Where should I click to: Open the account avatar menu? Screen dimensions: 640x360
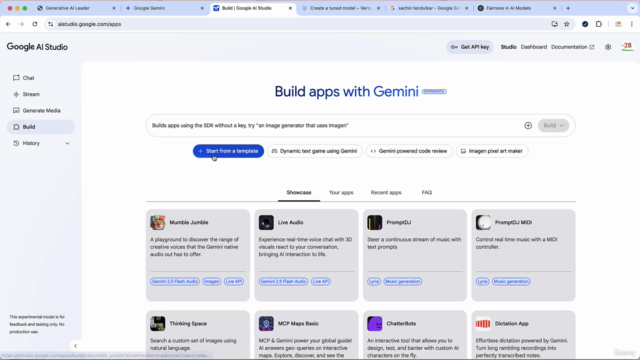(627, 47)
